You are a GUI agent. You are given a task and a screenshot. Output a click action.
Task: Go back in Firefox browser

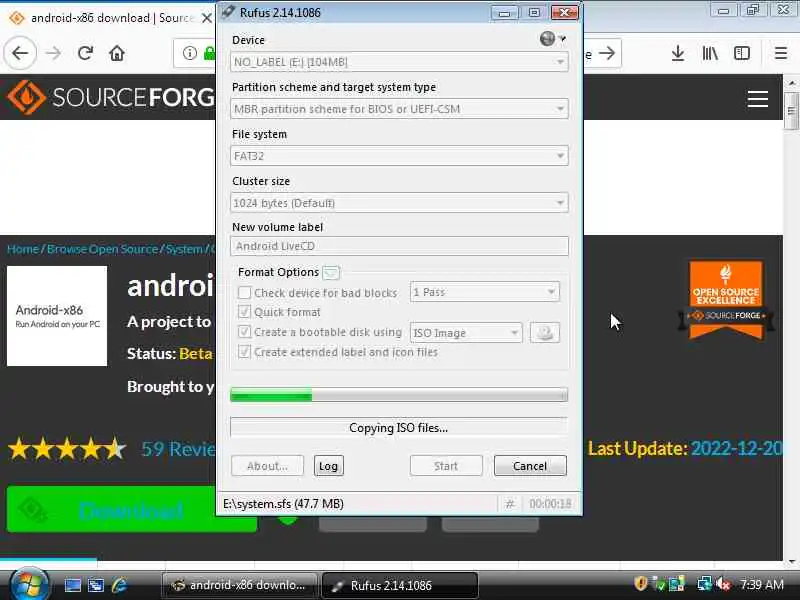[20, 53]
